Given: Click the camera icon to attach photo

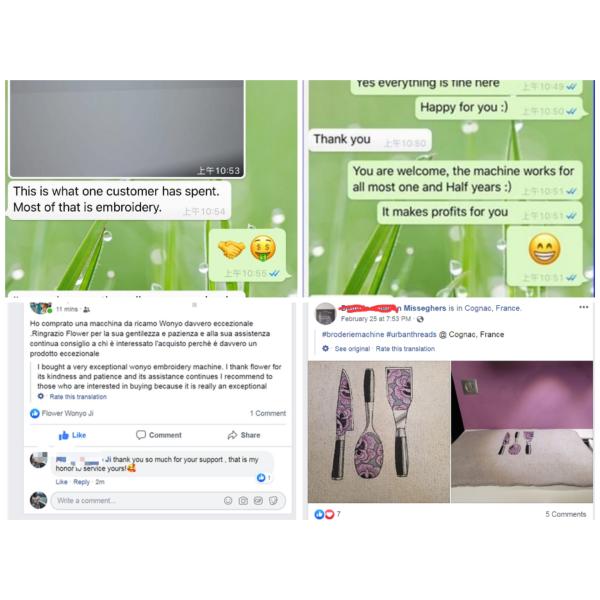Looking at the screenshot, I should (243, 501).
